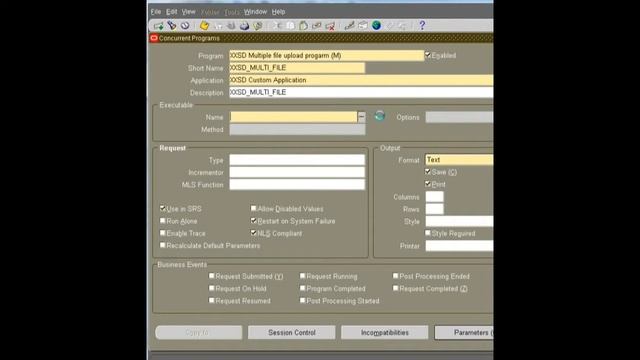Toggle the output Save checkbox
This screenshot has height=360, width=640.
428,171
